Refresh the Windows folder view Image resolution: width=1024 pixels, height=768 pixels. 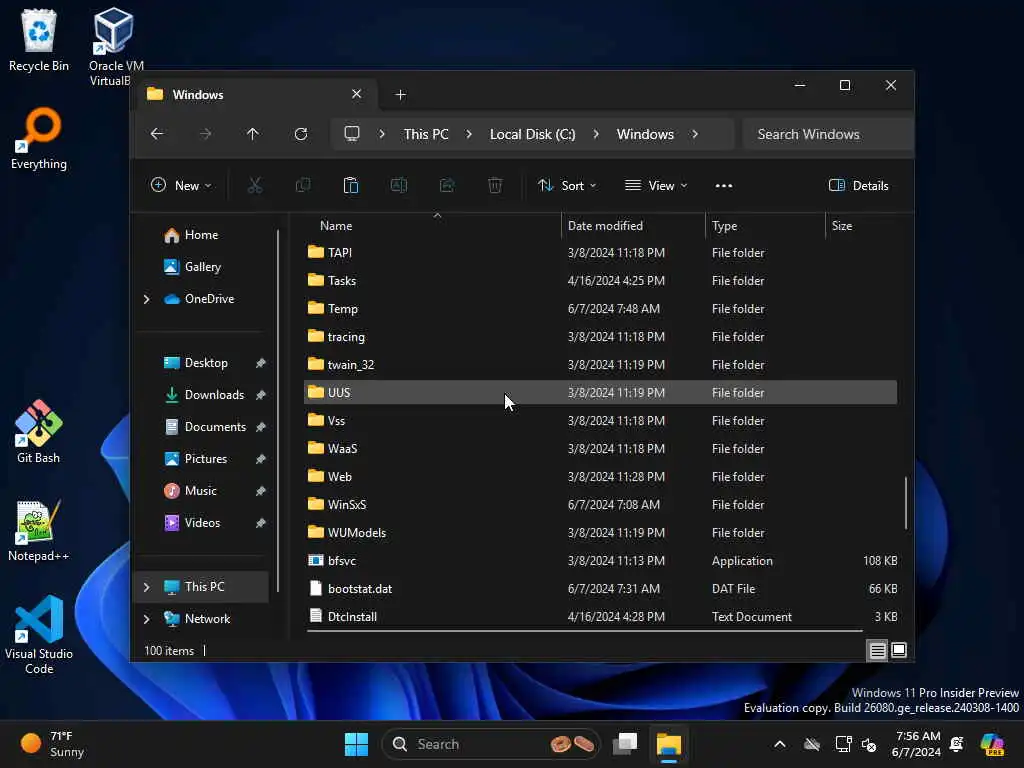pos(301,134)
